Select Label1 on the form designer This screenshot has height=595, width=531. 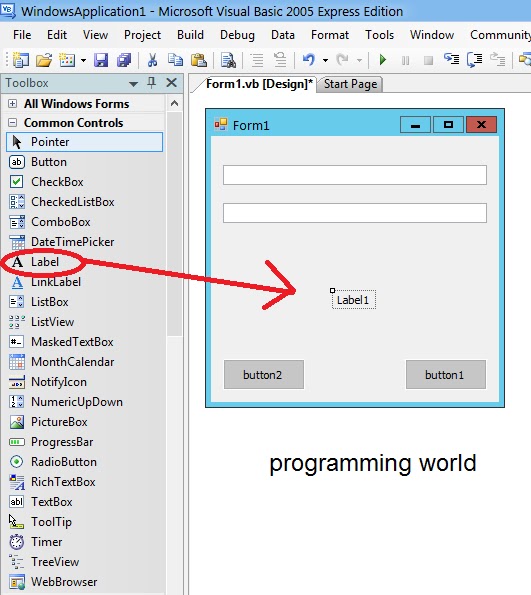(x=354, y=300)
